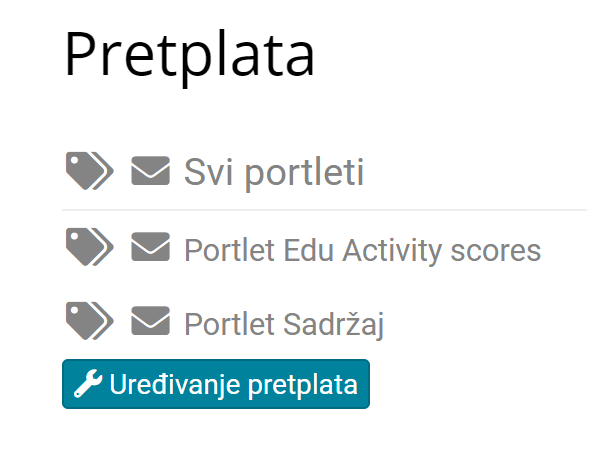This screenshot has height=463, width=609.
Task: Click the tags icon beside Portlet Sadržaj
Action: pyautogui.click(x=90, y=321)
